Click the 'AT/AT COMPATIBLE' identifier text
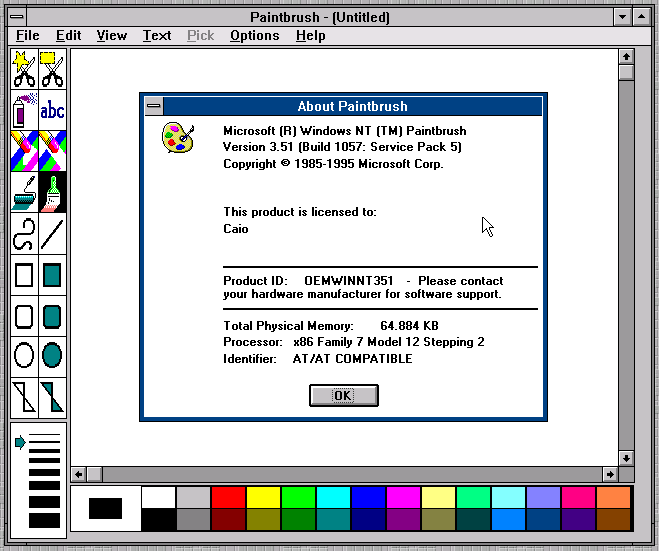 352,359
